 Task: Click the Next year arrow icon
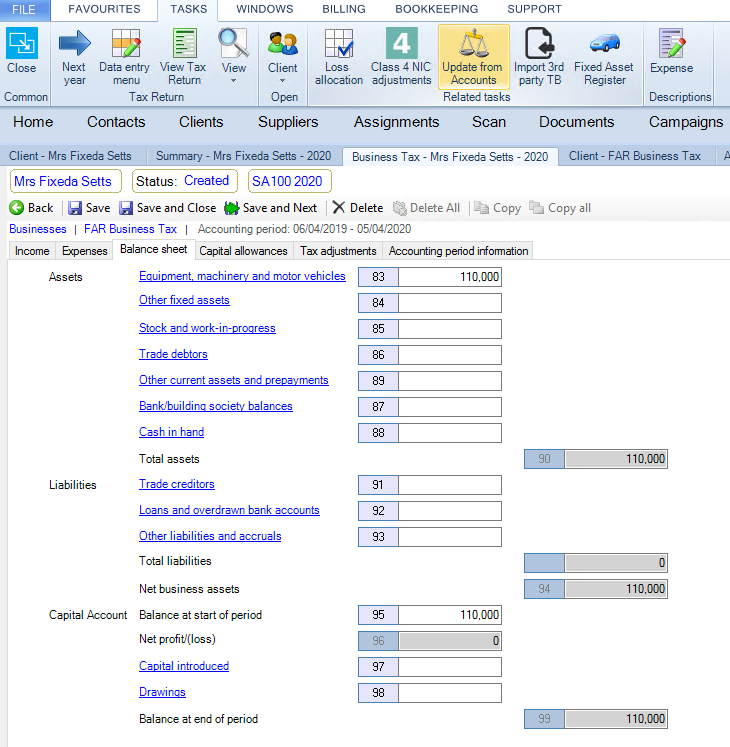pyautogui.click(x=74, y=43)
